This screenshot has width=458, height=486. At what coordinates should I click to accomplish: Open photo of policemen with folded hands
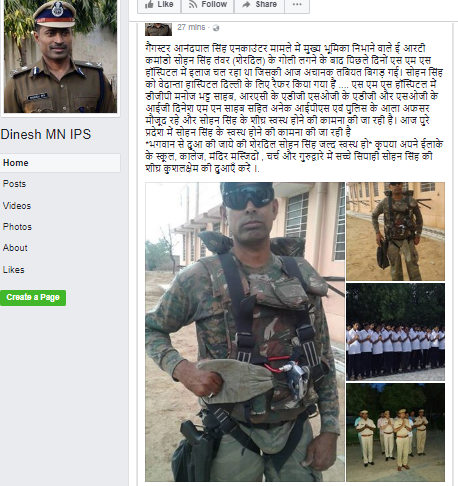point(395,432)
